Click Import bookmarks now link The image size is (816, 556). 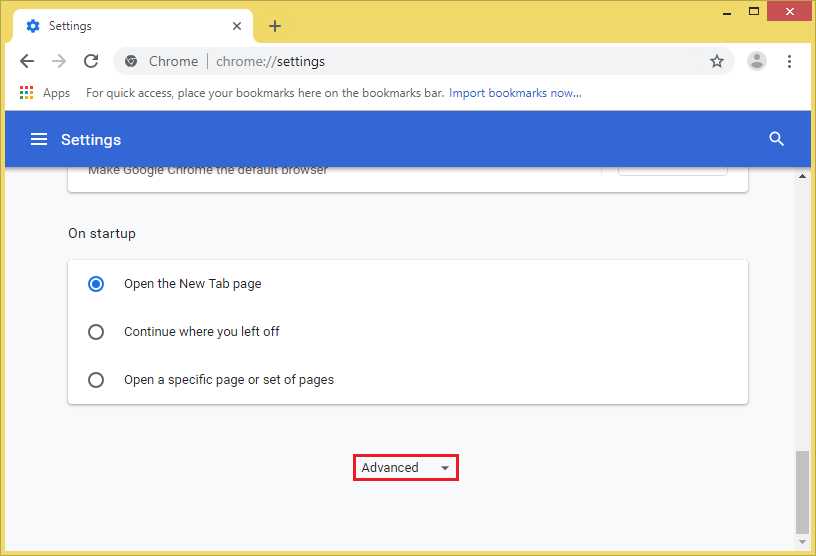coord(515,93)
